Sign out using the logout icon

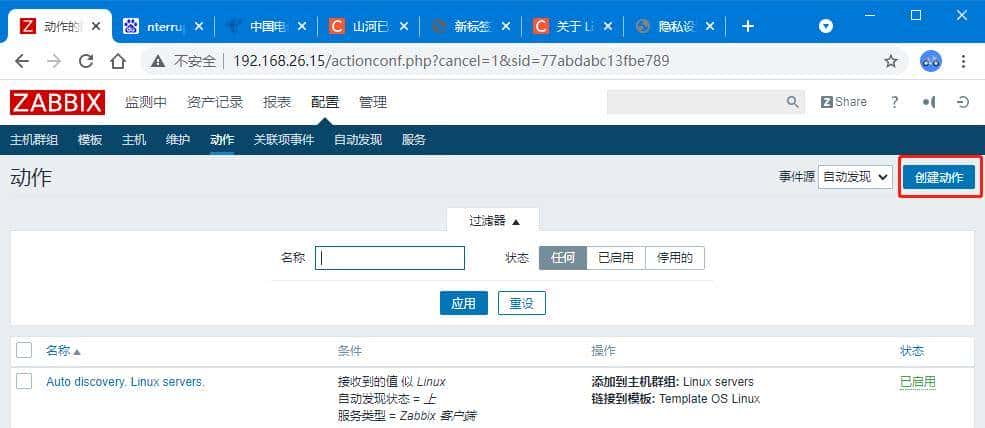(963, 102)
